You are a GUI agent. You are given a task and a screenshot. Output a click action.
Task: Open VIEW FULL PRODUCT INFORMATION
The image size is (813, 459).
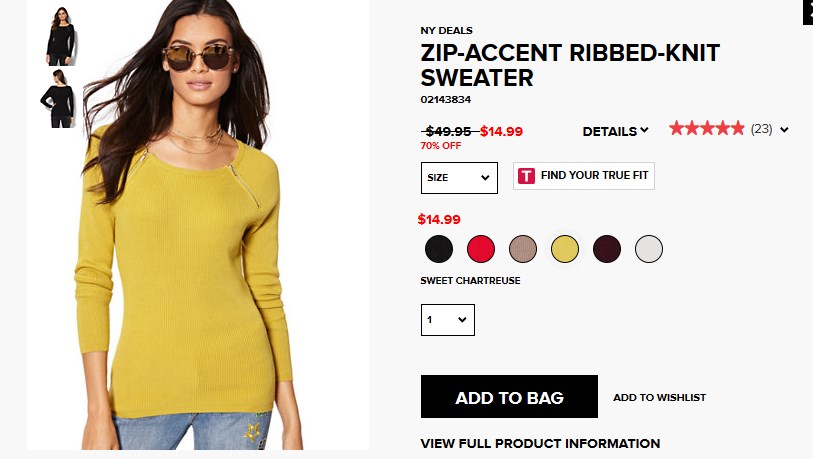540,443
